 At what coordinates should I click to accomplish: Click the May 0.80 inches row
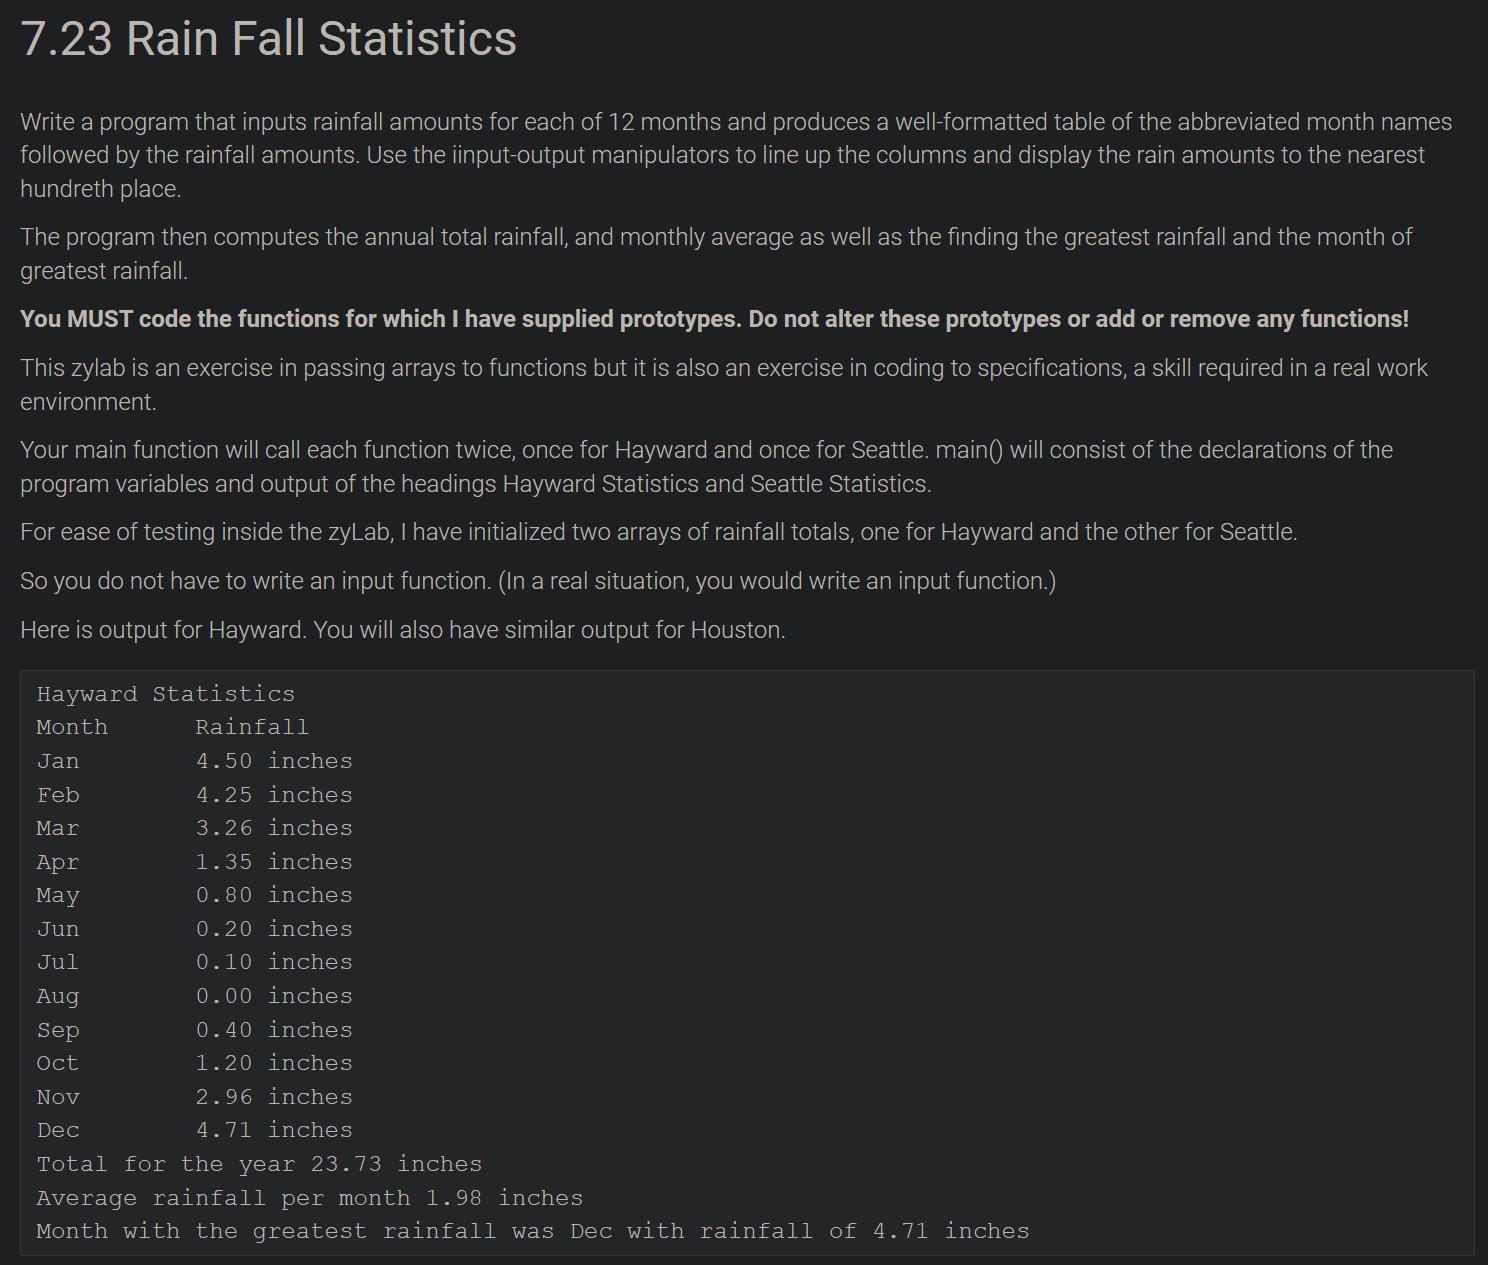click(x=195, y=895)
